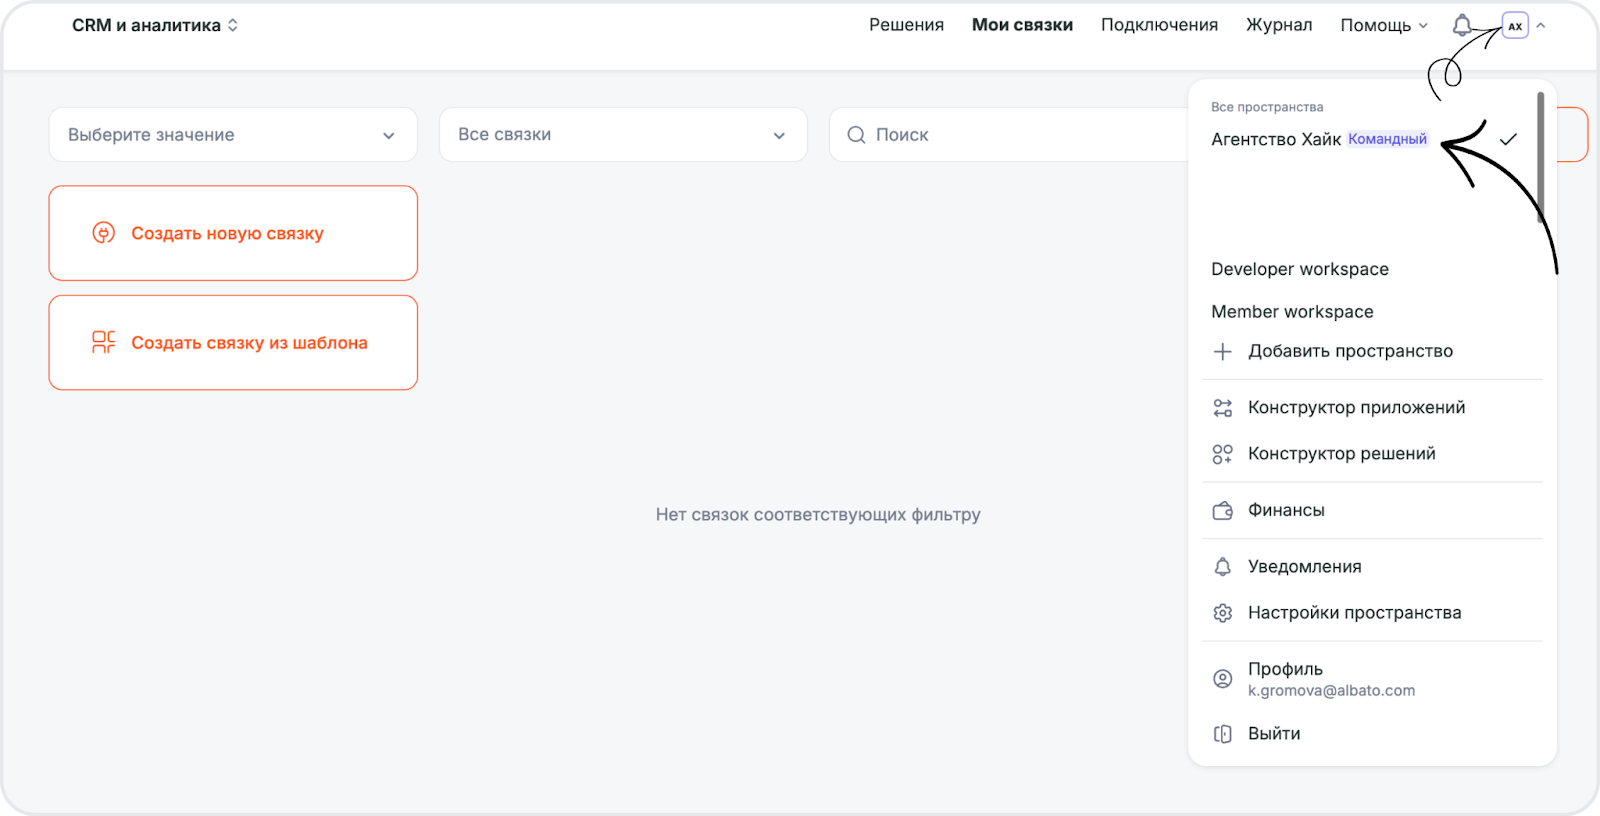This screenshot has width=1600, height=816.
Task: Open the Подключения page
Action: (x=1159, y=25)
